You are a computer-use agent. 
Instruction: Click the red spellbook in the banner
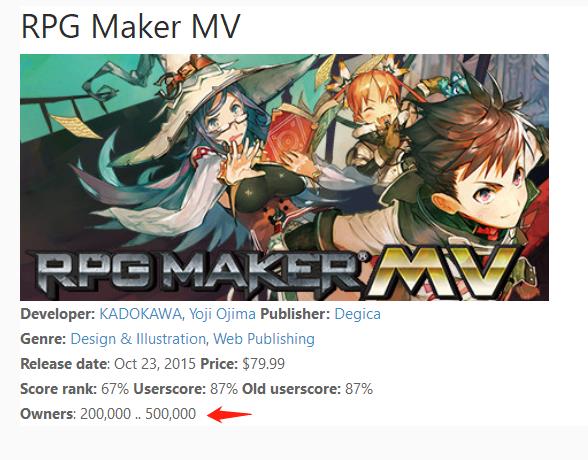[x=292, y=133]
